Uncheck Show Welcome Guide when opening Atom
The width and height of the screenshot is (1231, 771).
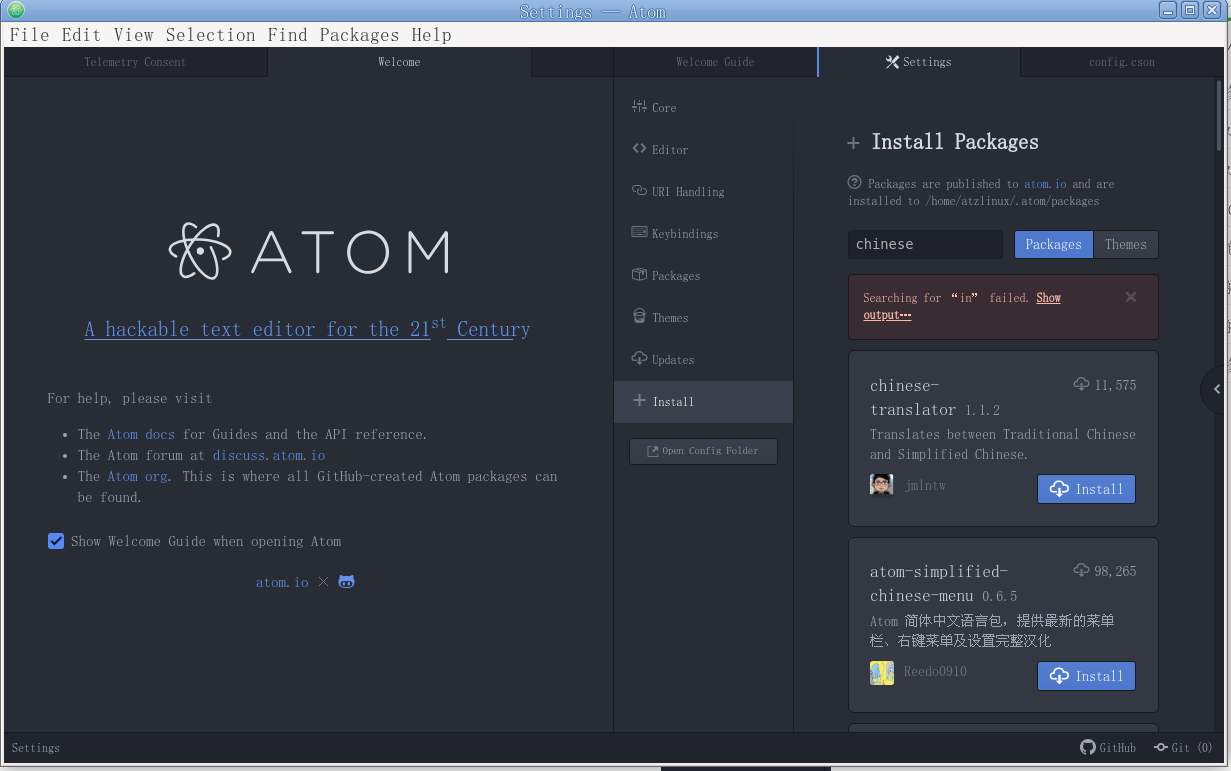(56, 541)
